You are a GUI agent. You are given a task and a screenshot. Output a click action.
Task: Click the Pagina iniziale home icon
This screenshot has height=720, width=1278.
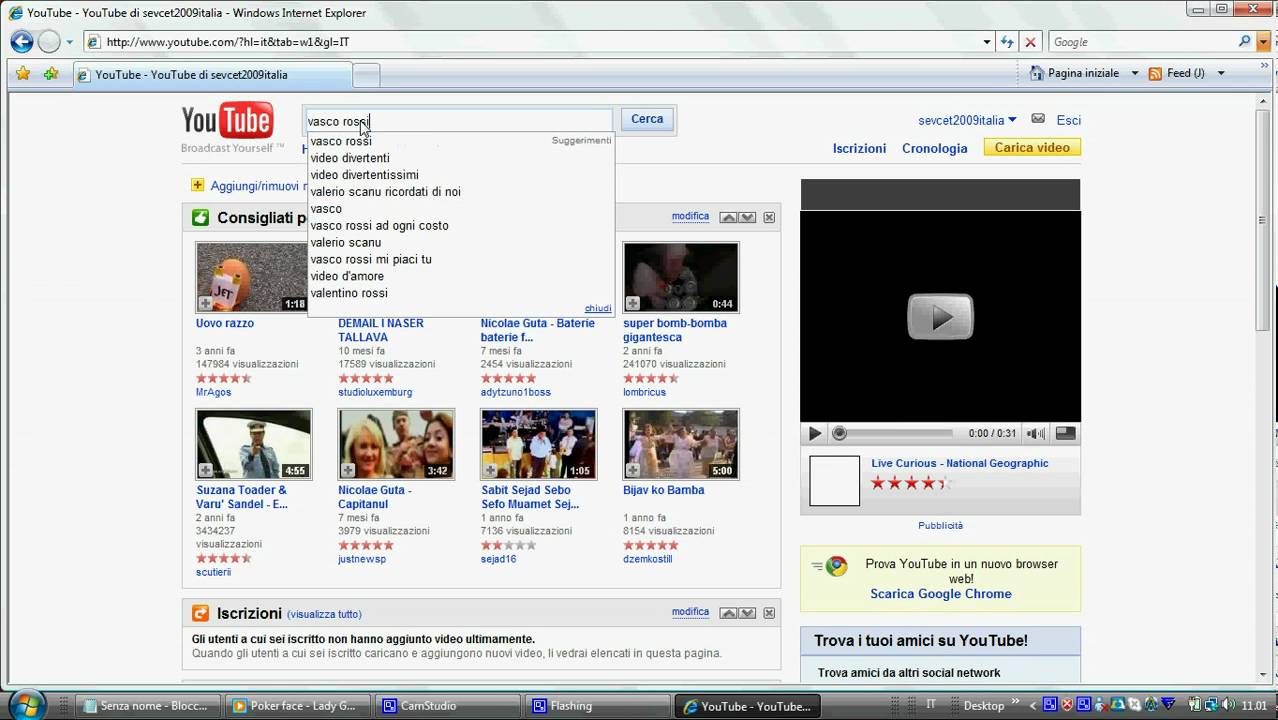(x=1037, y=73)
